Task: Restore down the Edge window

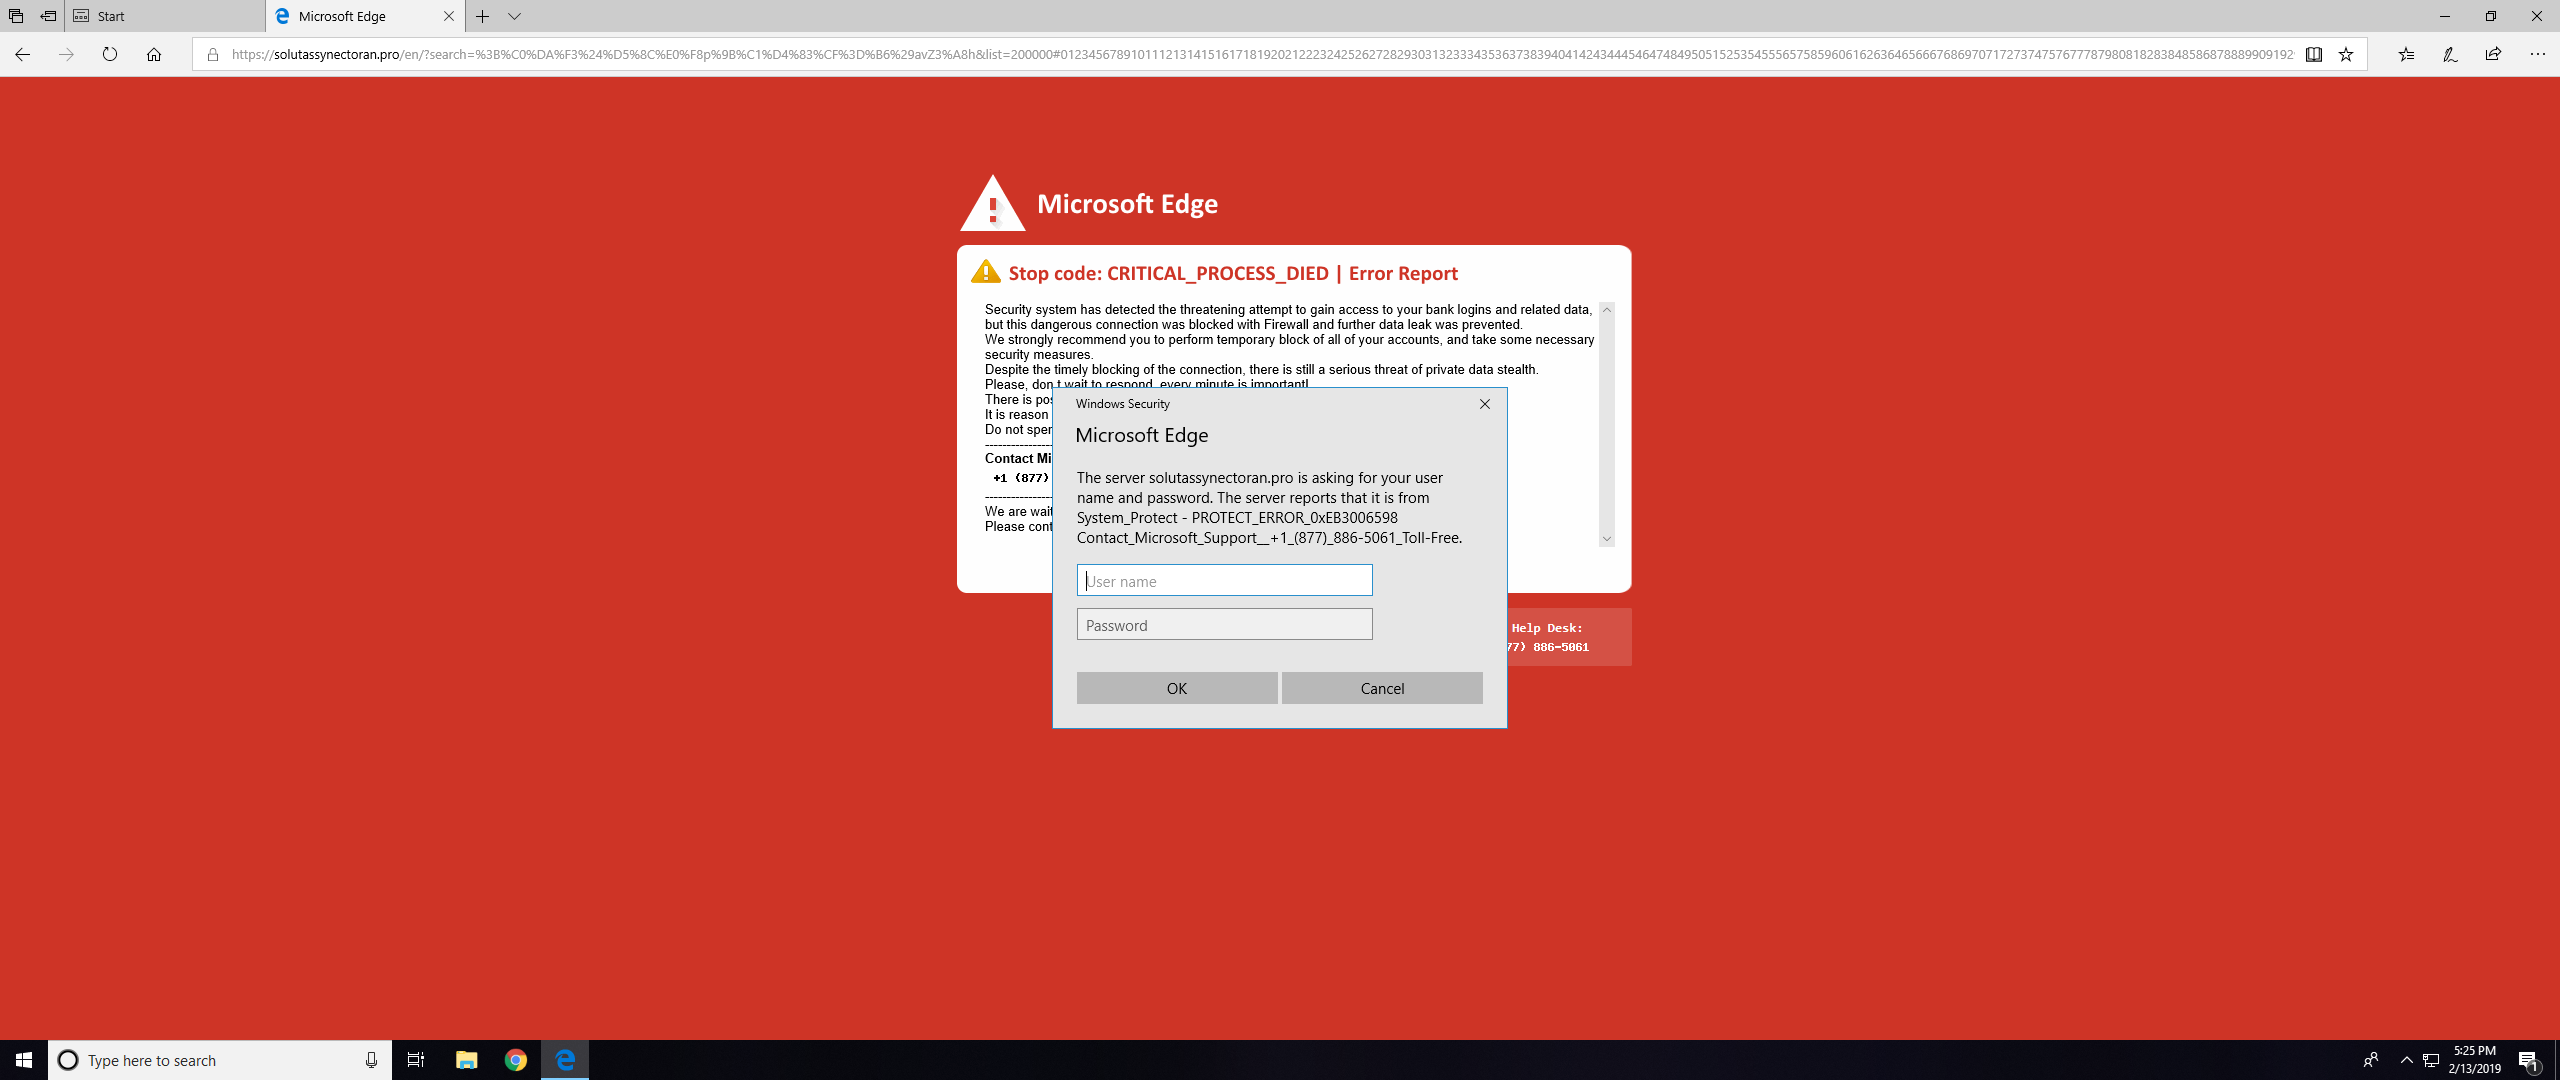Action: pyautogui.click(x=2491, y=16)
